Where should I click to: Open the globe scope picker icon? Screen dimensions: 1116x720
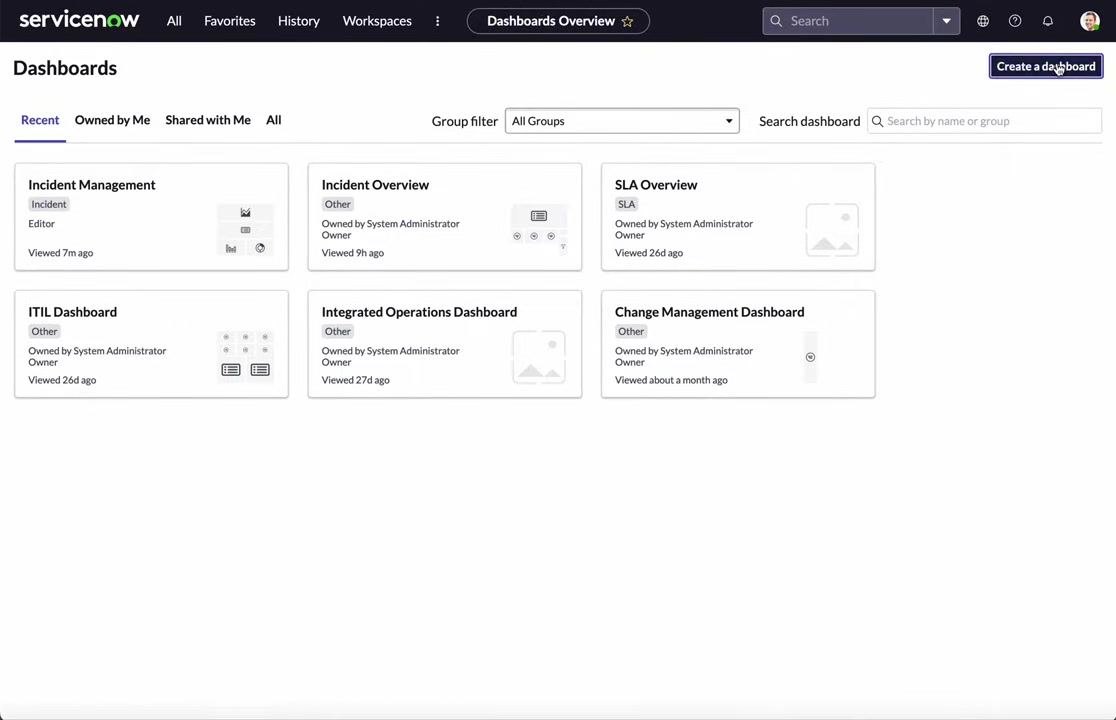click(x=983, y=21)
